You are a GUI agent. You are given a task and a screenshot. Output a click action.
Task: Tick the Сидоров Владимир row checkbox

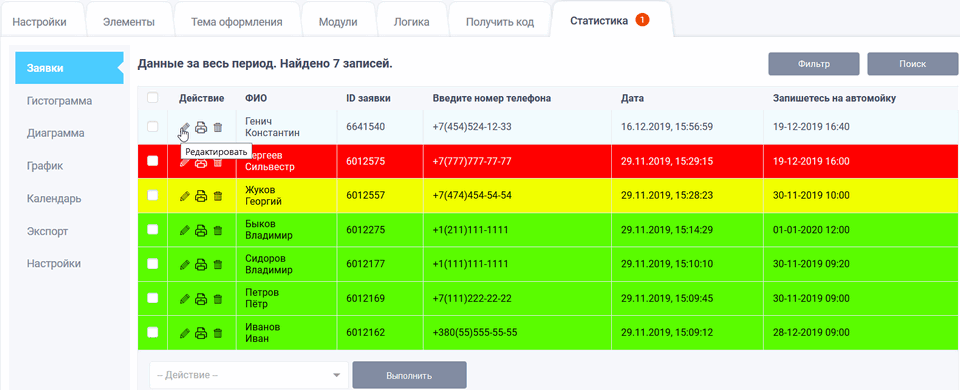pos(153,263)
